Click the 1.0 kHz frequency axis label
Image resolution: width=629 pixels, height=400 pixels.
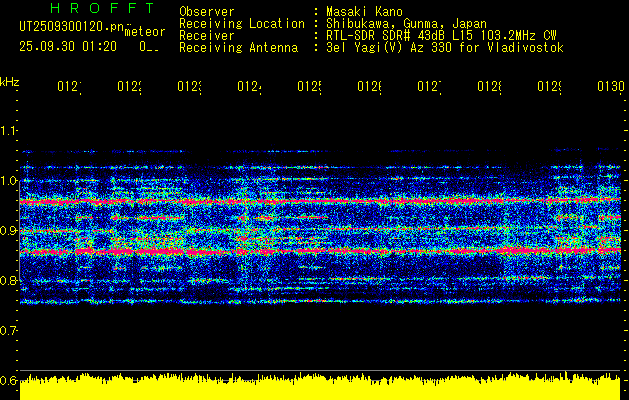pyautogui.click(x=8, y=181)
